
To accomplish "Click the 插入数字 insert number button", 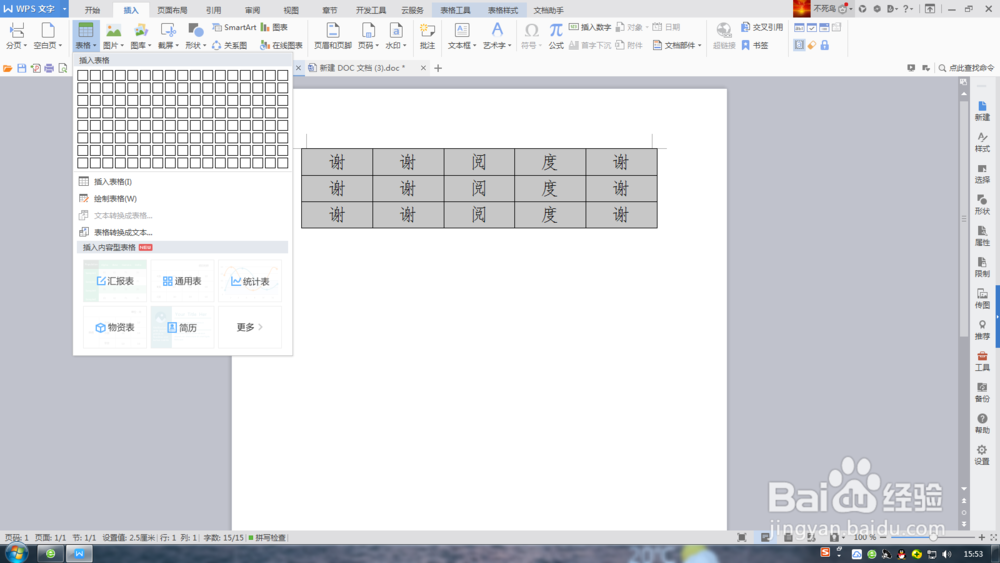I will 590,27.
